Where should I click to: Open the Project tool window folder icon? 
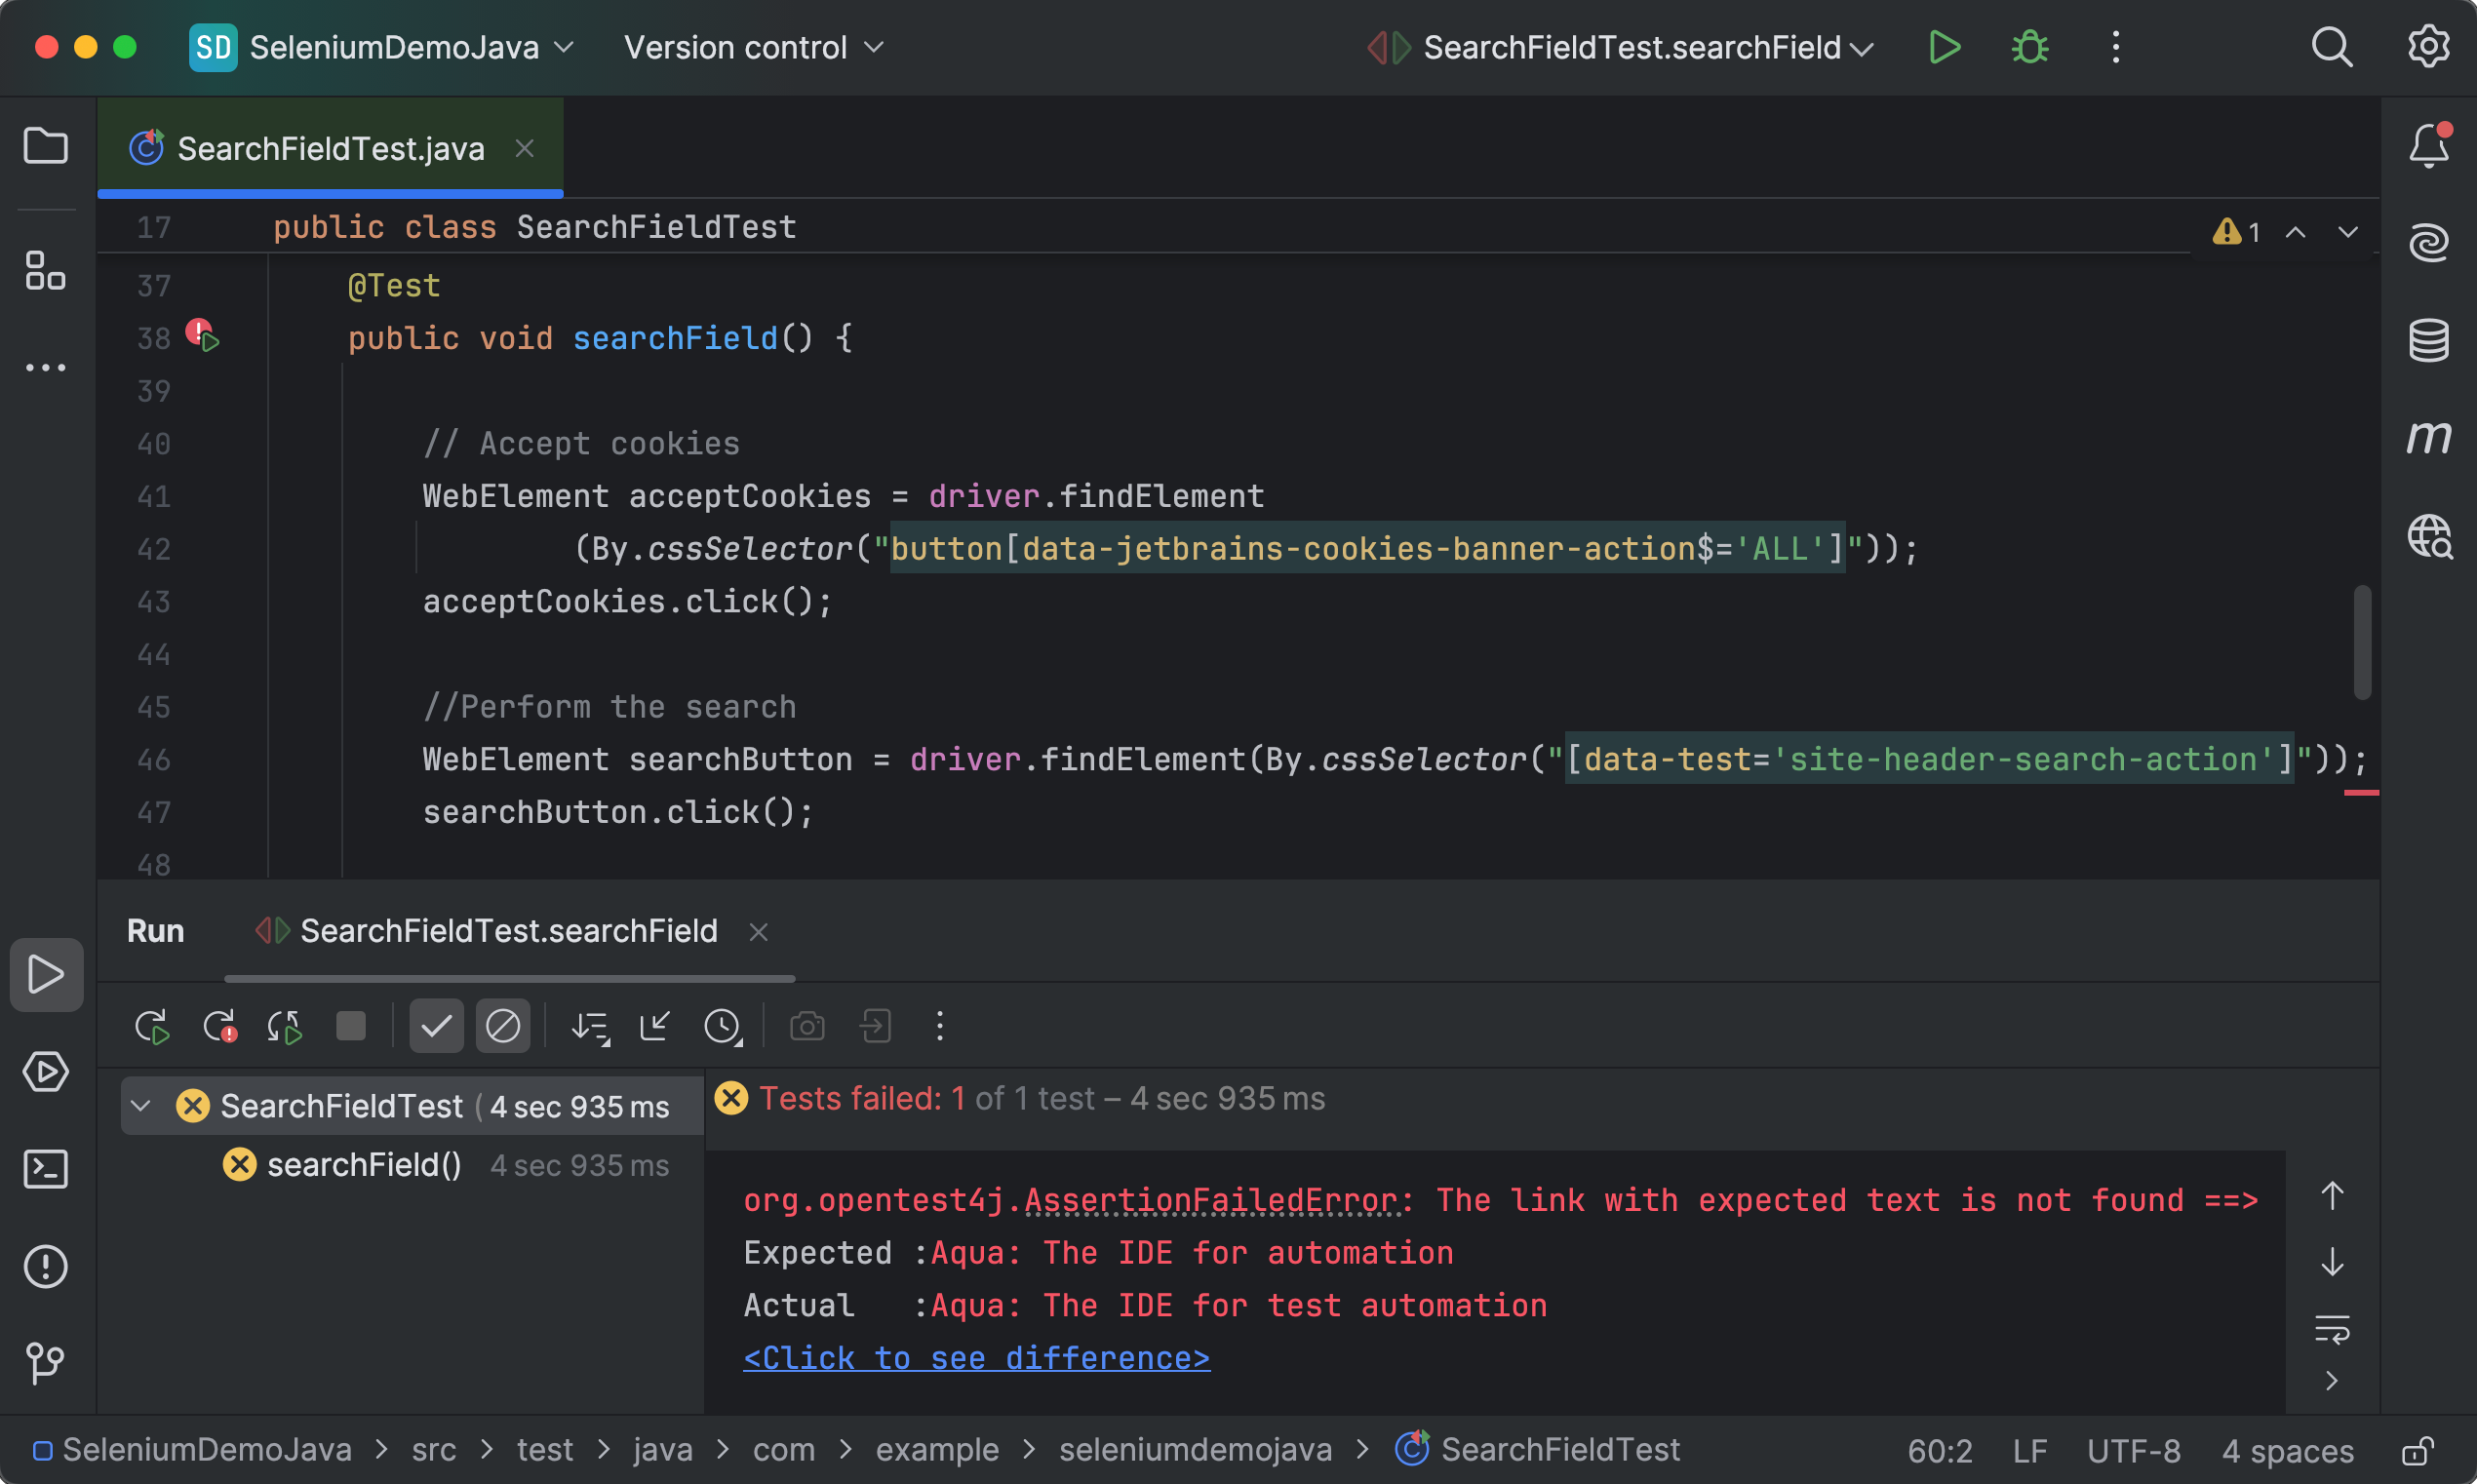46,146
